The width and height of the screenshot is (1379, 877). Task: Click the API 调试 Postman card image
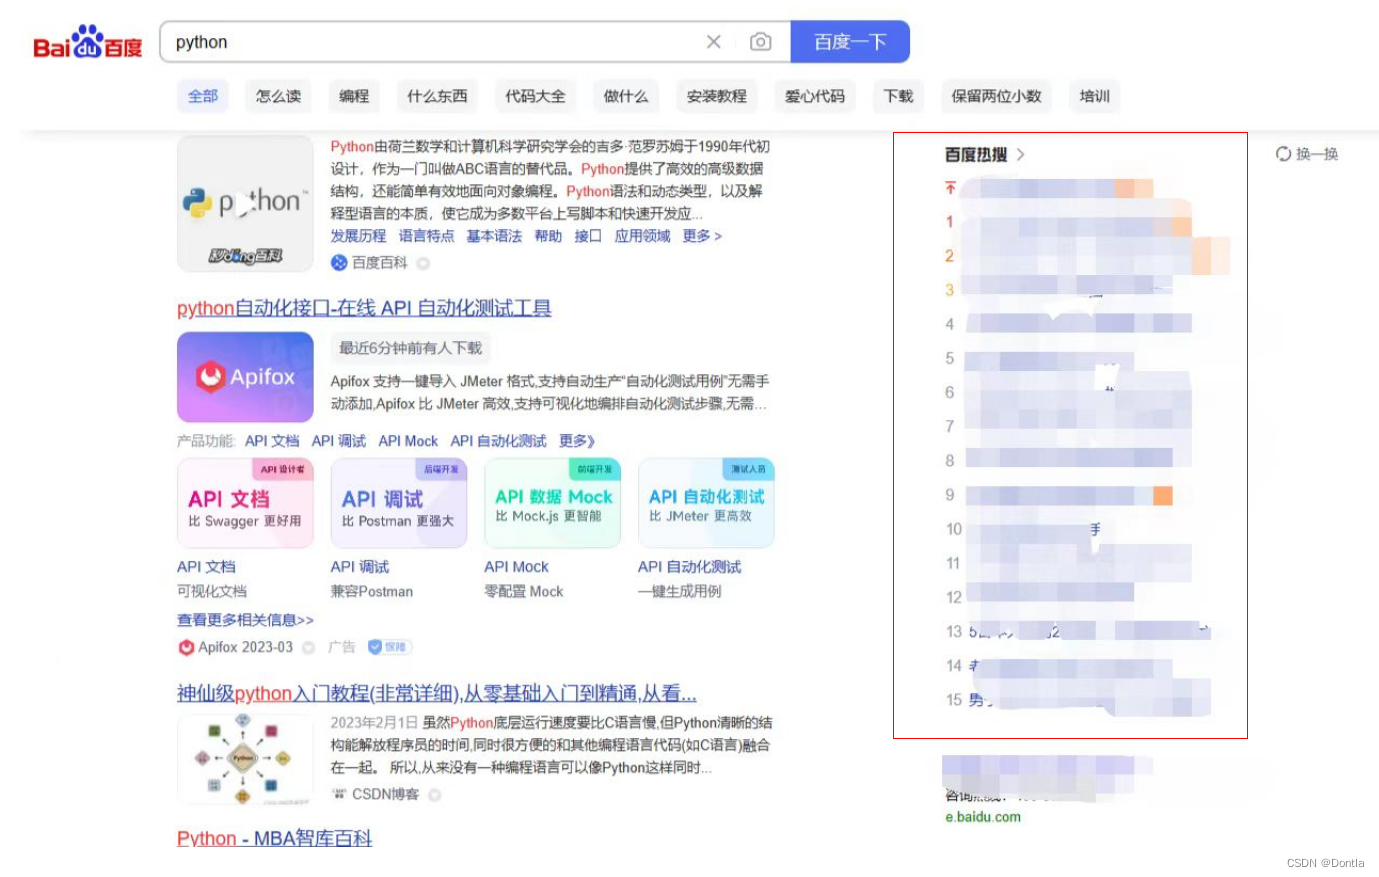click(x=399, y=503)
